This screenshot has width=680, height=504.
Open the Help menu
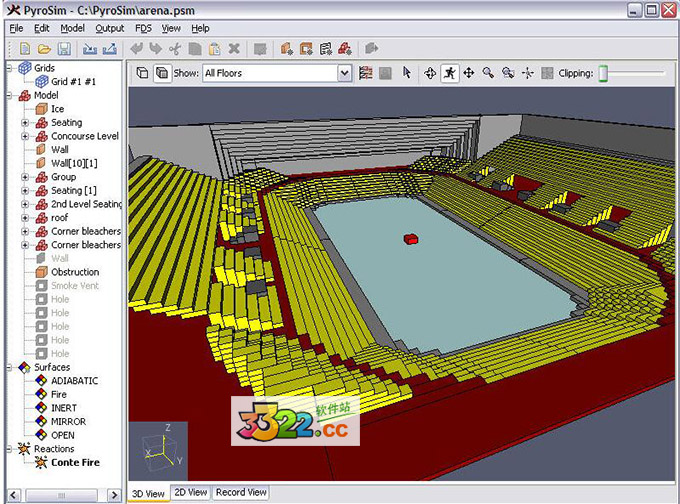tap(200, 28)
